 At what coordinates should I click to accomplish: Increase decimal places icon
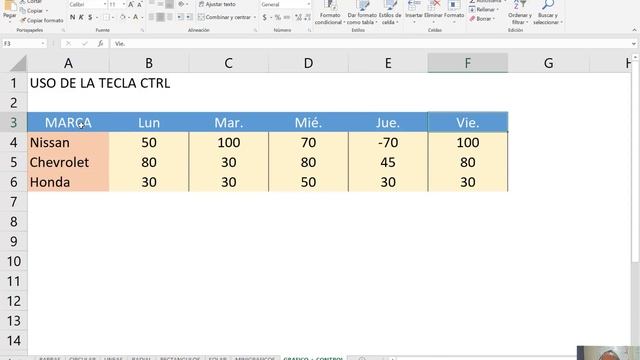(x=298, y=17)
